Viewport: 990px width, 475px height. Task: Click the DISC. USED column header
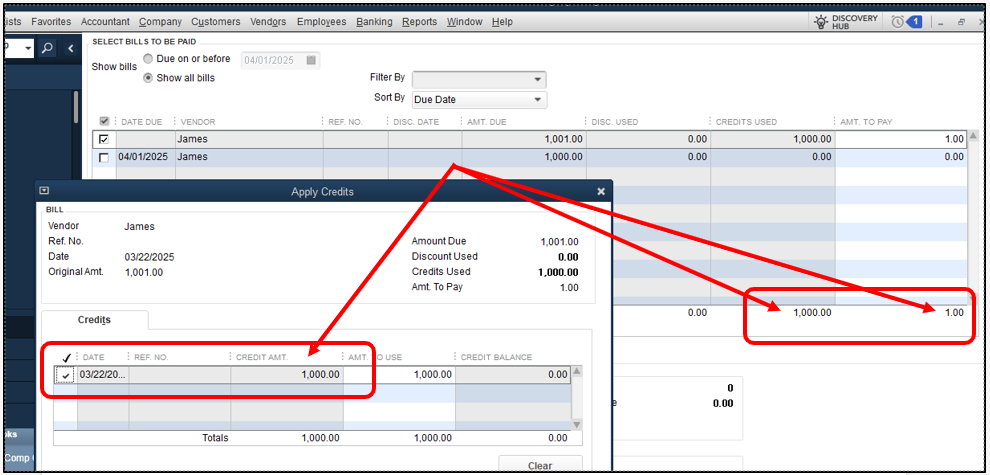pos(614,122)
